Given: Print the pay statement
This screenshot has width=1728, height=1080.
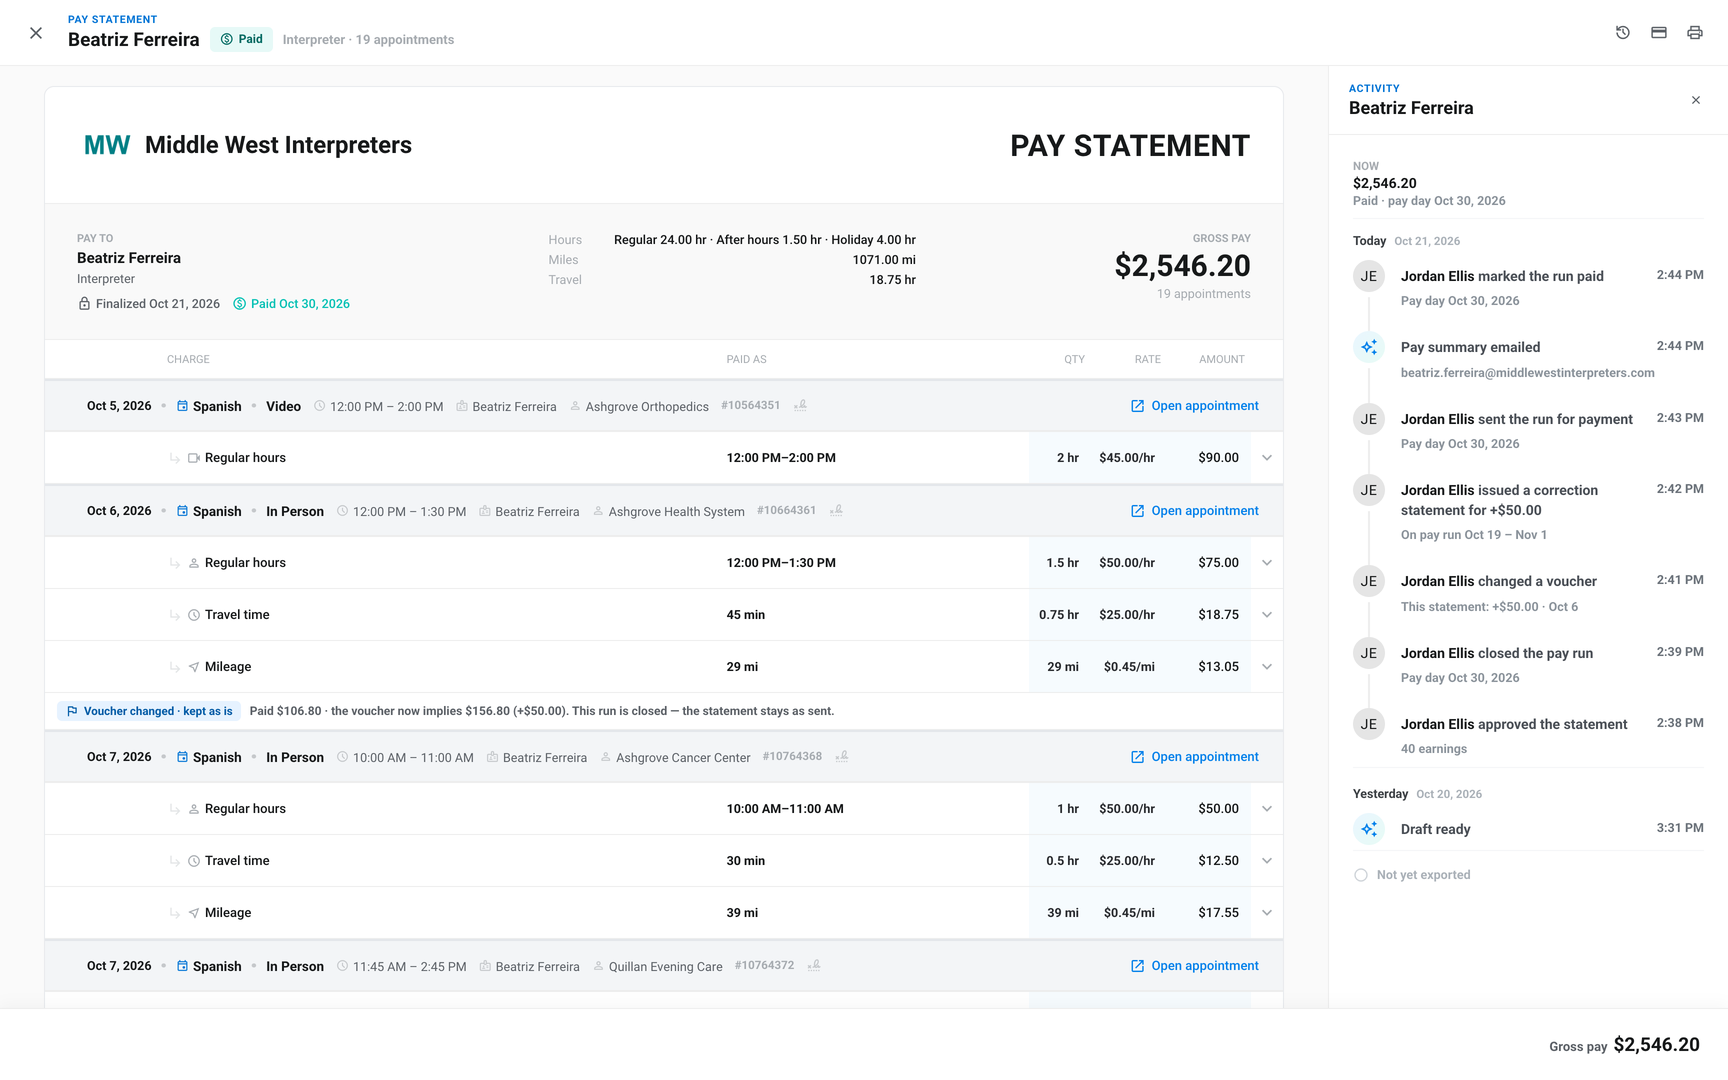Looking at the screenshot, I should coord(1695,33).
